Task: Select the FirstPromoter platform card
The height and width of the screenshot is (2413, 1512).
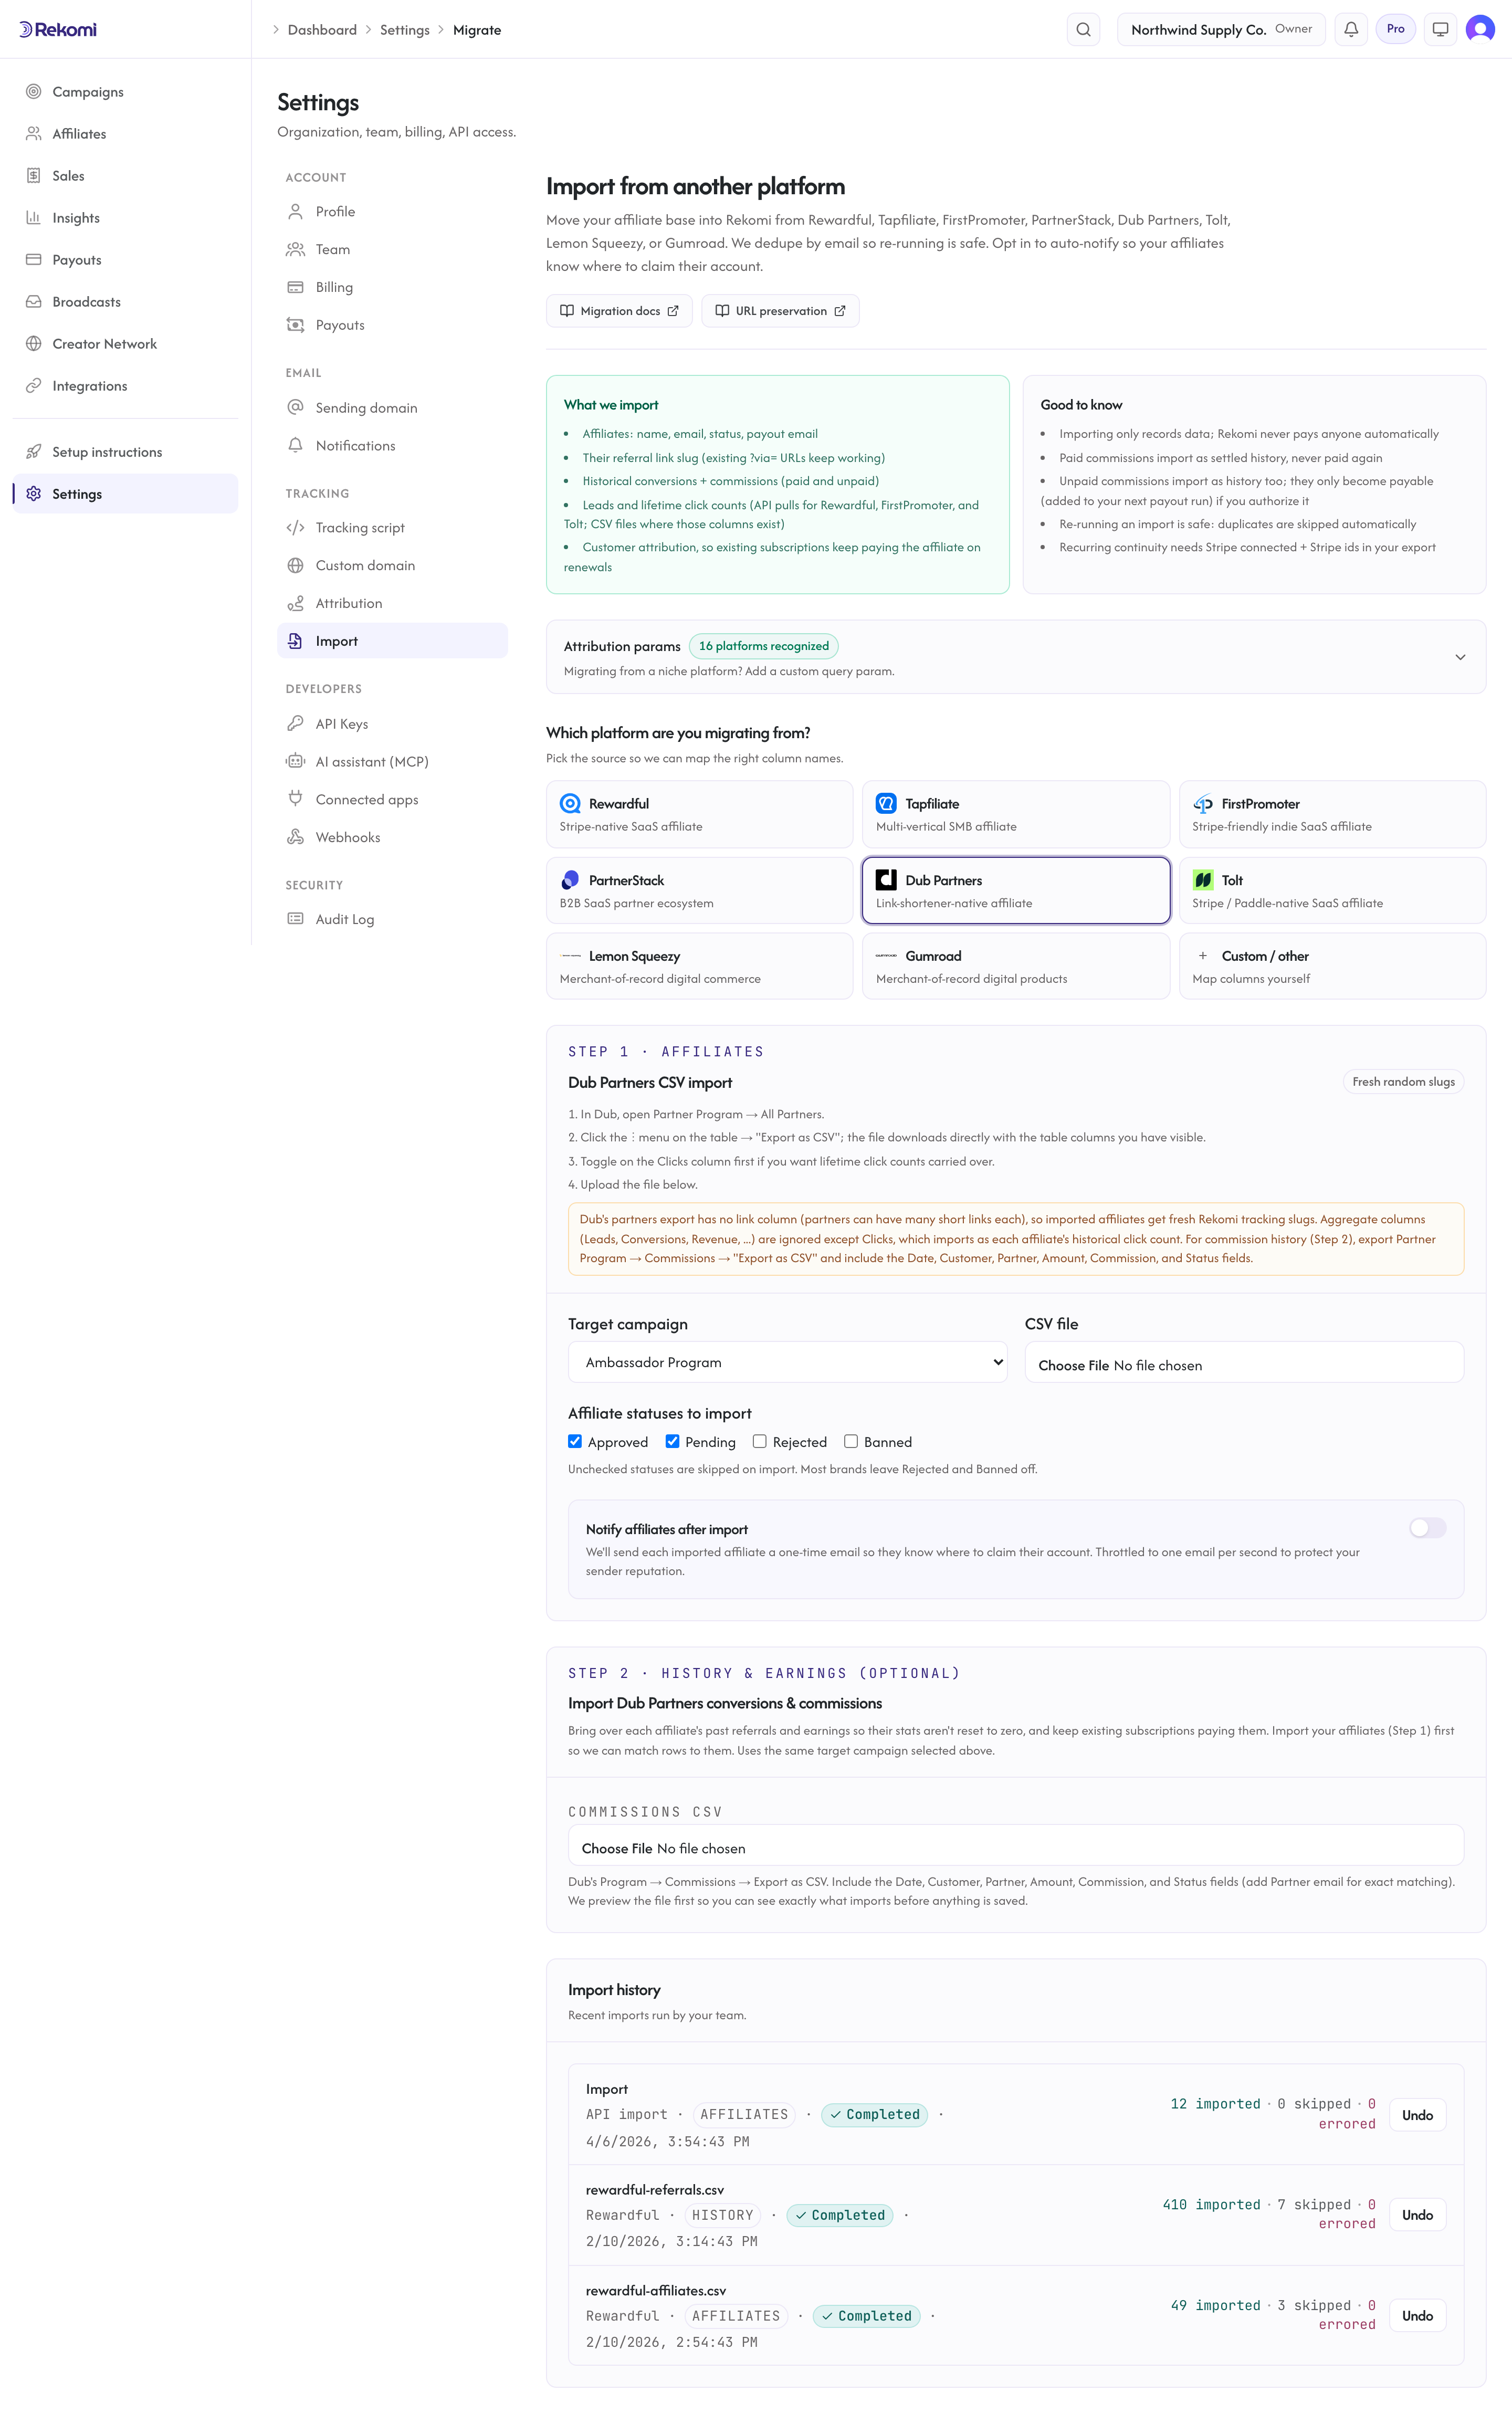Action: pyautogui.click(x=1332, y=814)
